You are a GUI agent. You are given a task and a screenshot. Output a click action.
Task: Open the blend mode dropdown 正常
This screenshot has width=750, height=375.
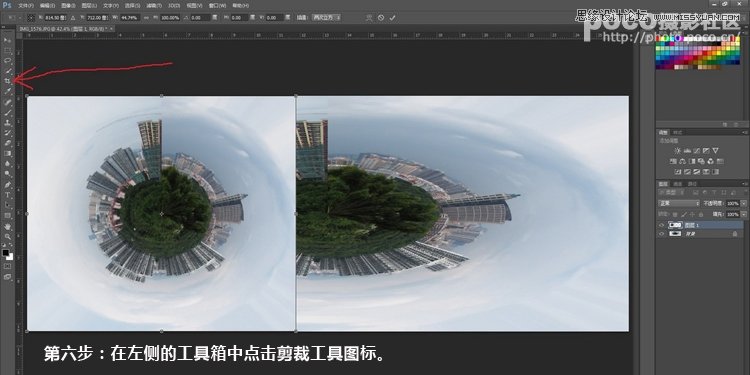tap(679, 203)
